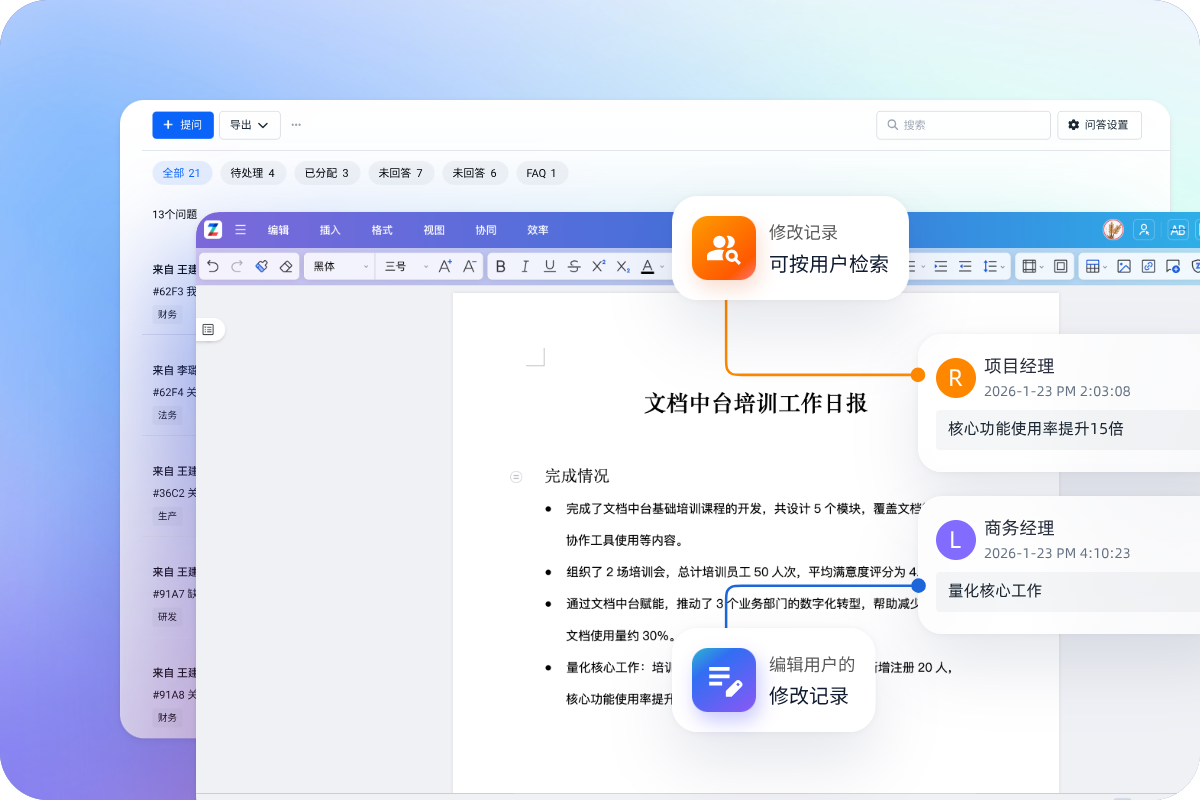Increase font size with A+ icon

click(x=446, y=266)
